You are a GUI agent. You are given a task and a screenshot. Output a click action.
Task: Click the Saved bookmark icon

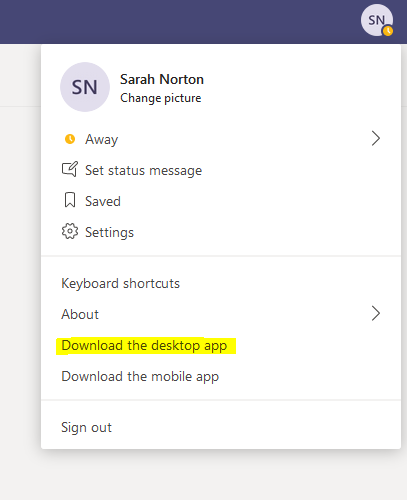tap(70, 200)
